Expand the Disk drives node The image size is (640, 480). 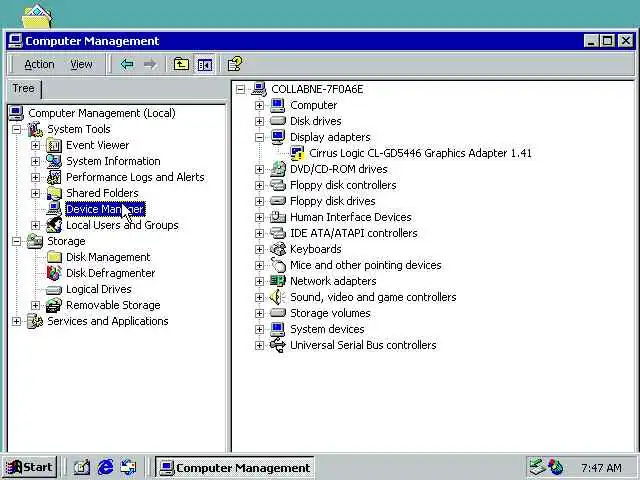pos(259,121)
